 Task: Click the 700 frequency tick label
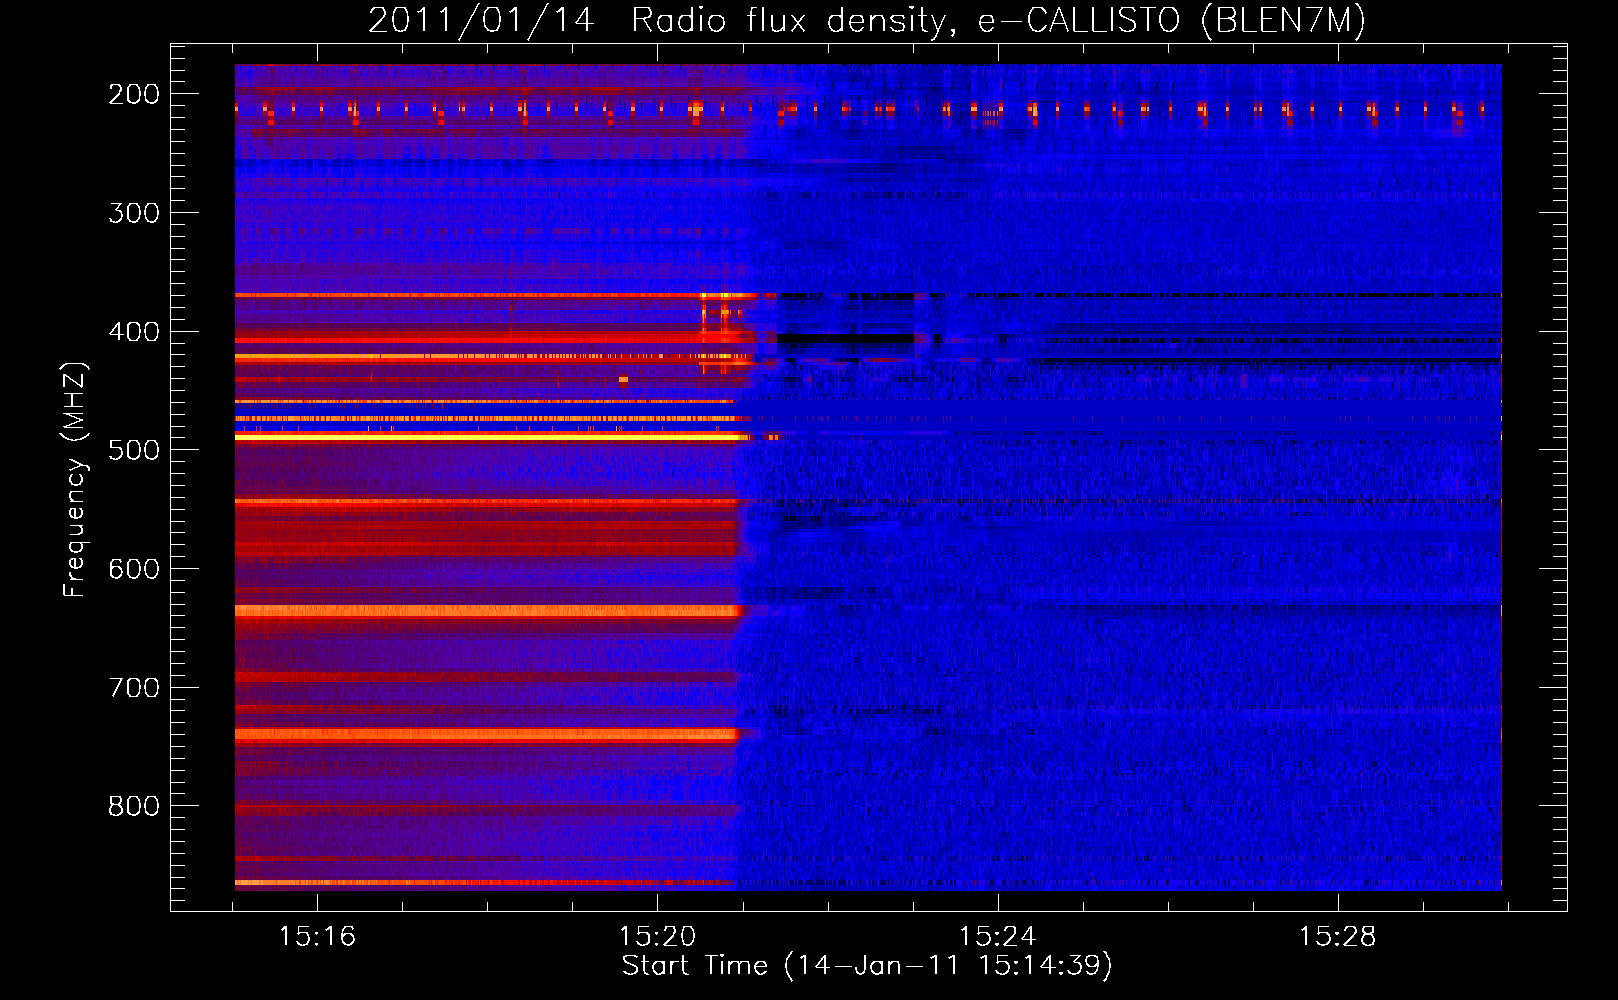click(x=134, y=688)
